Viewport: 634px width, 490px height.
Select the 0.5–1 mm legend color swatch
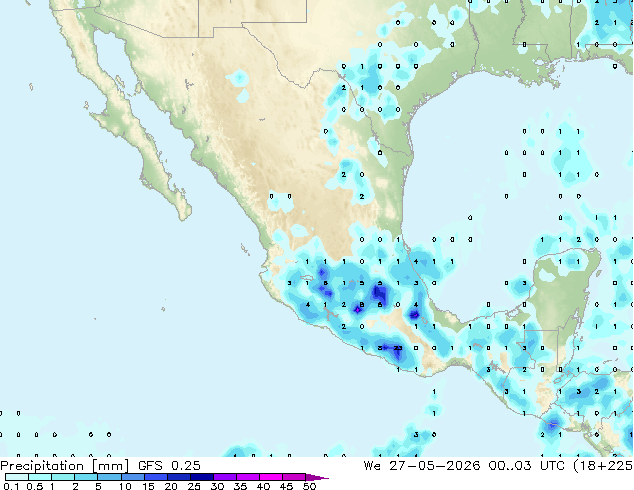40,477
